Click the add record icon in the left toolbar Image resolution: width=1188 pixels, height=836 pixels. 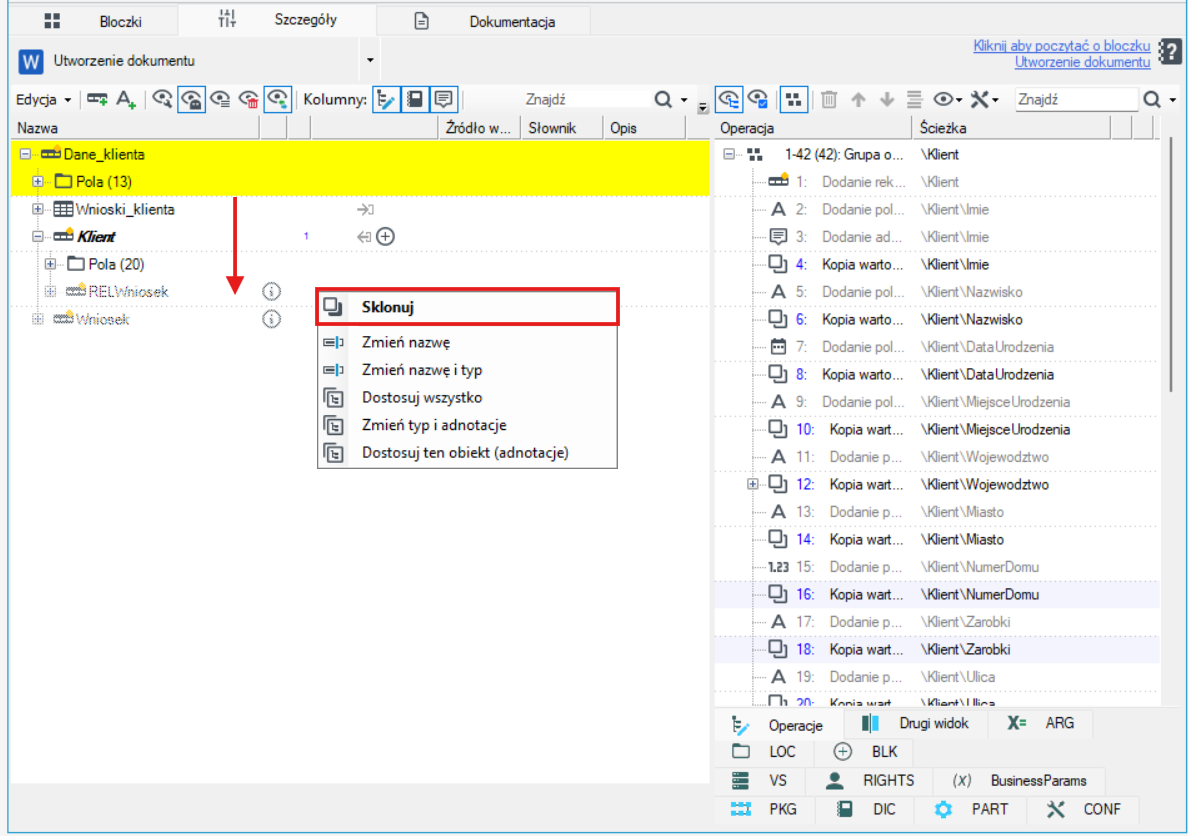(97, 99)
